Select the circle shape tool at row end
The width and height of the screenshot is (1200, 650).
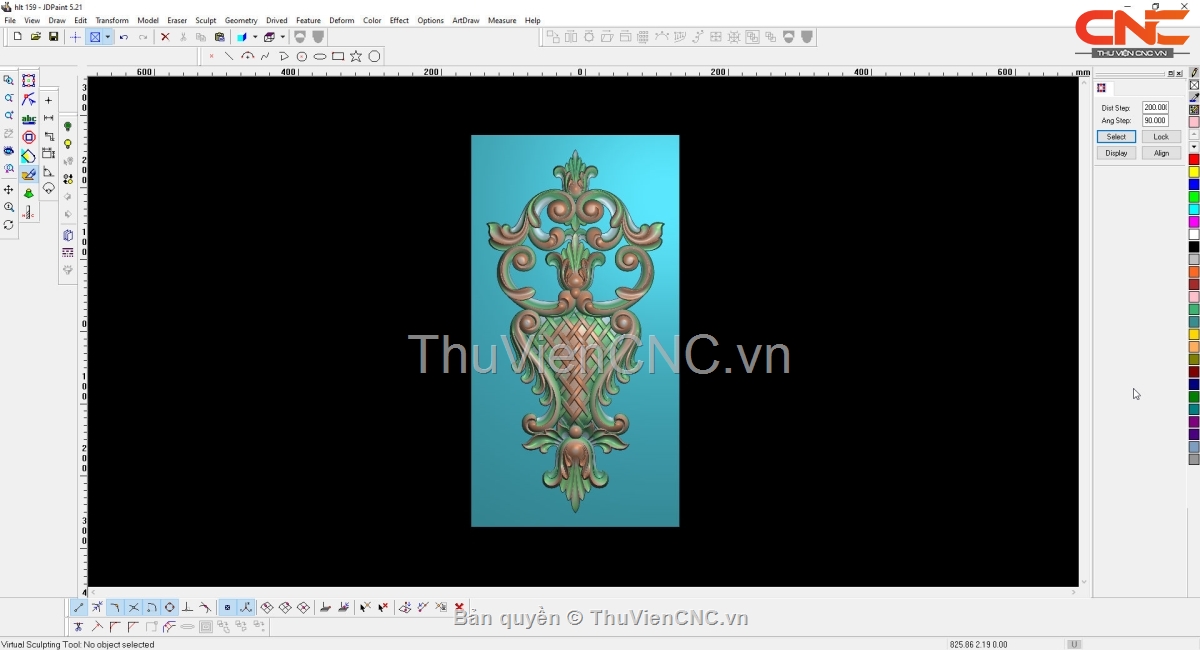(374, 56)
